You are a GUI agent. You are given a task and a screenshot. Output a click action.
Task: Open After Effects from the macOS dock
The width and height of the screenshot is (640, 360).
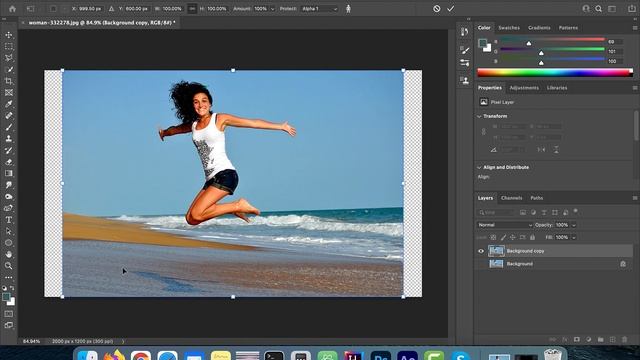pos(407,355)
